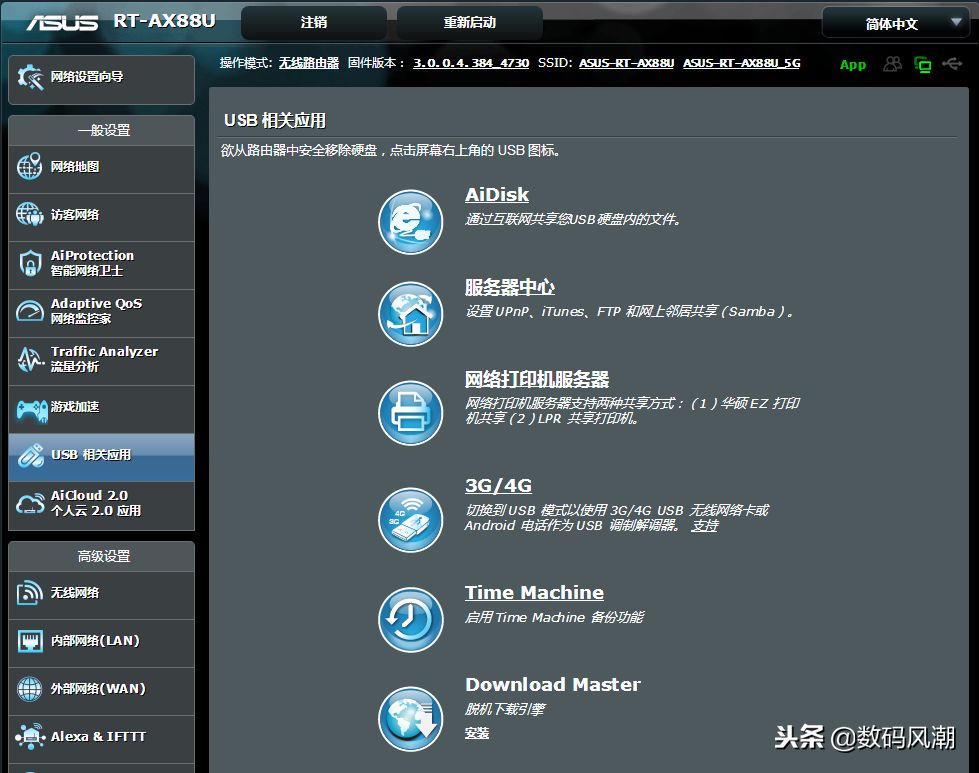Image resolution: width=979 pixels, height=773 pixels.
Task: Click the guest users icon in top bar
Action: [892, 64]
